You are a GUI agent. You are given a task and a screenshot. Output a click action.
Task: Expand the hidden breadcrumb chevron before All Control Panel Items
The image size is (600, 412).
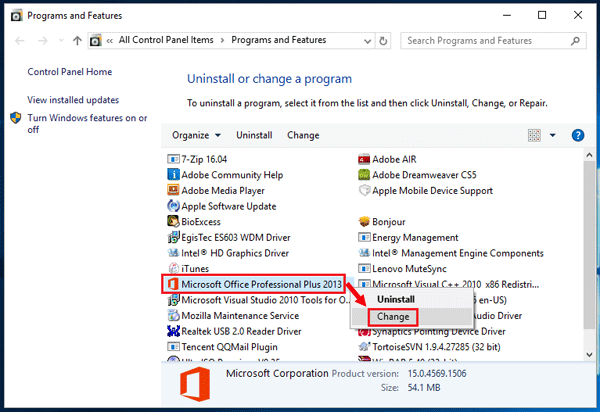[110, 41]
